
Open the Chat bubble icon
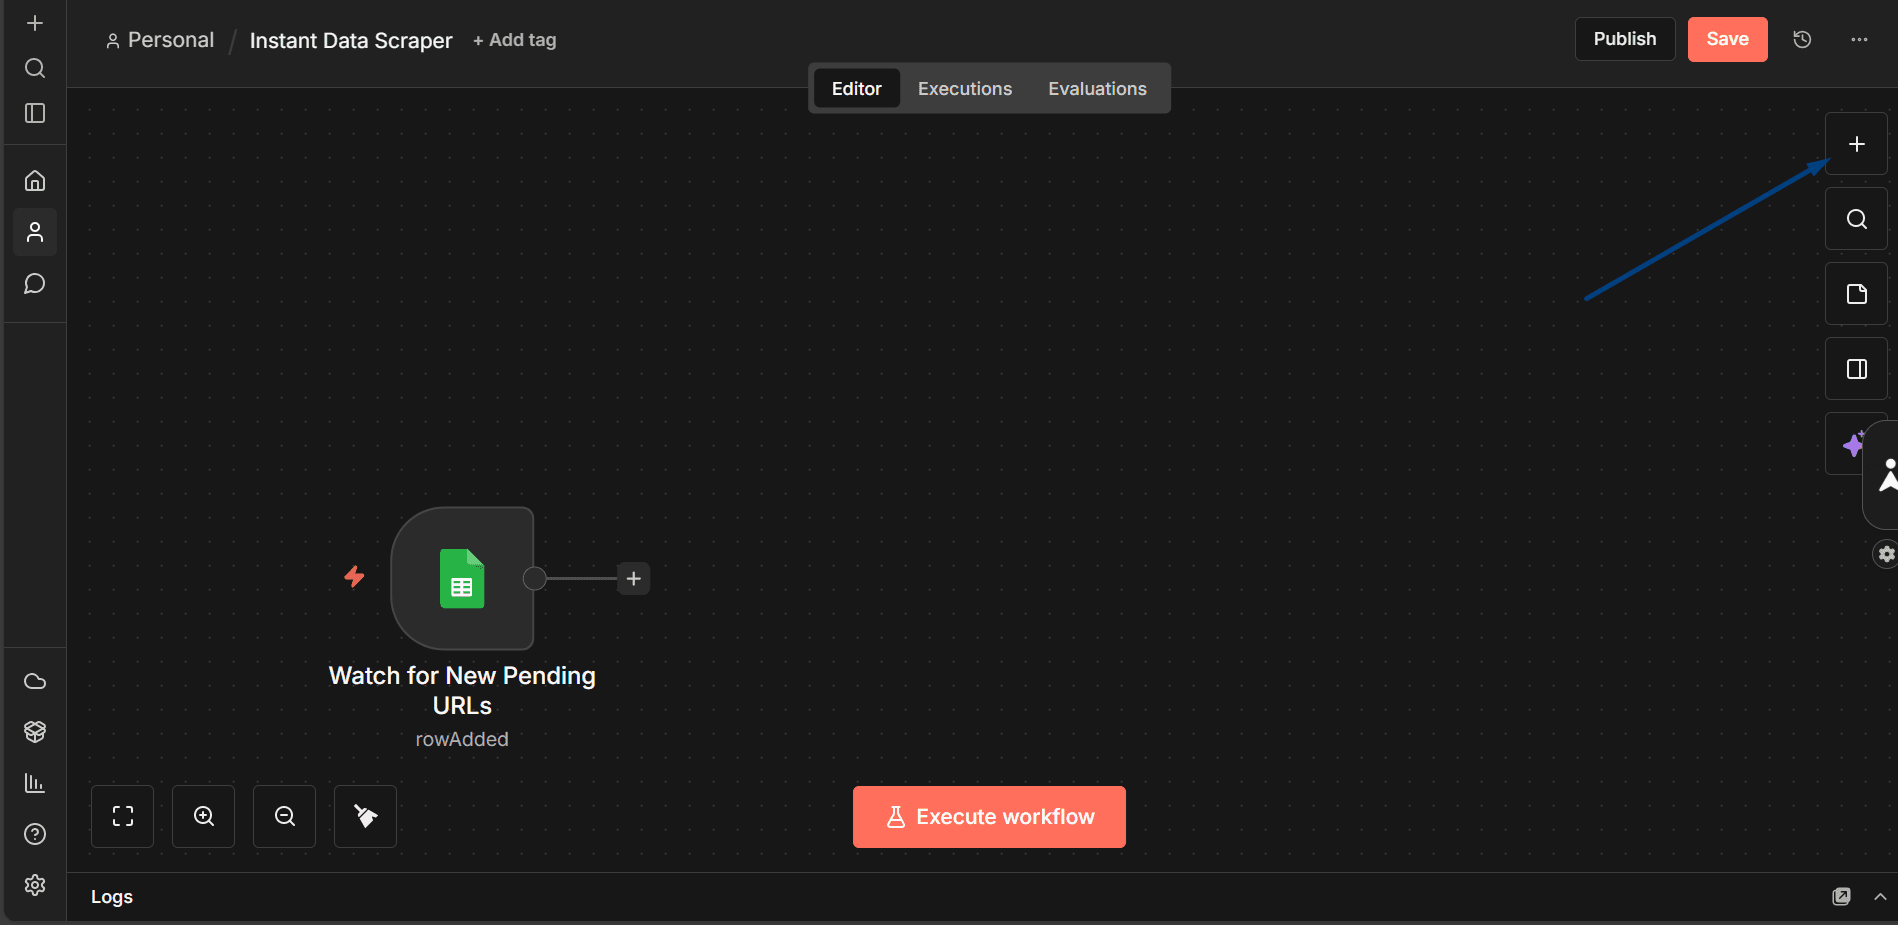tap(35, 284)
